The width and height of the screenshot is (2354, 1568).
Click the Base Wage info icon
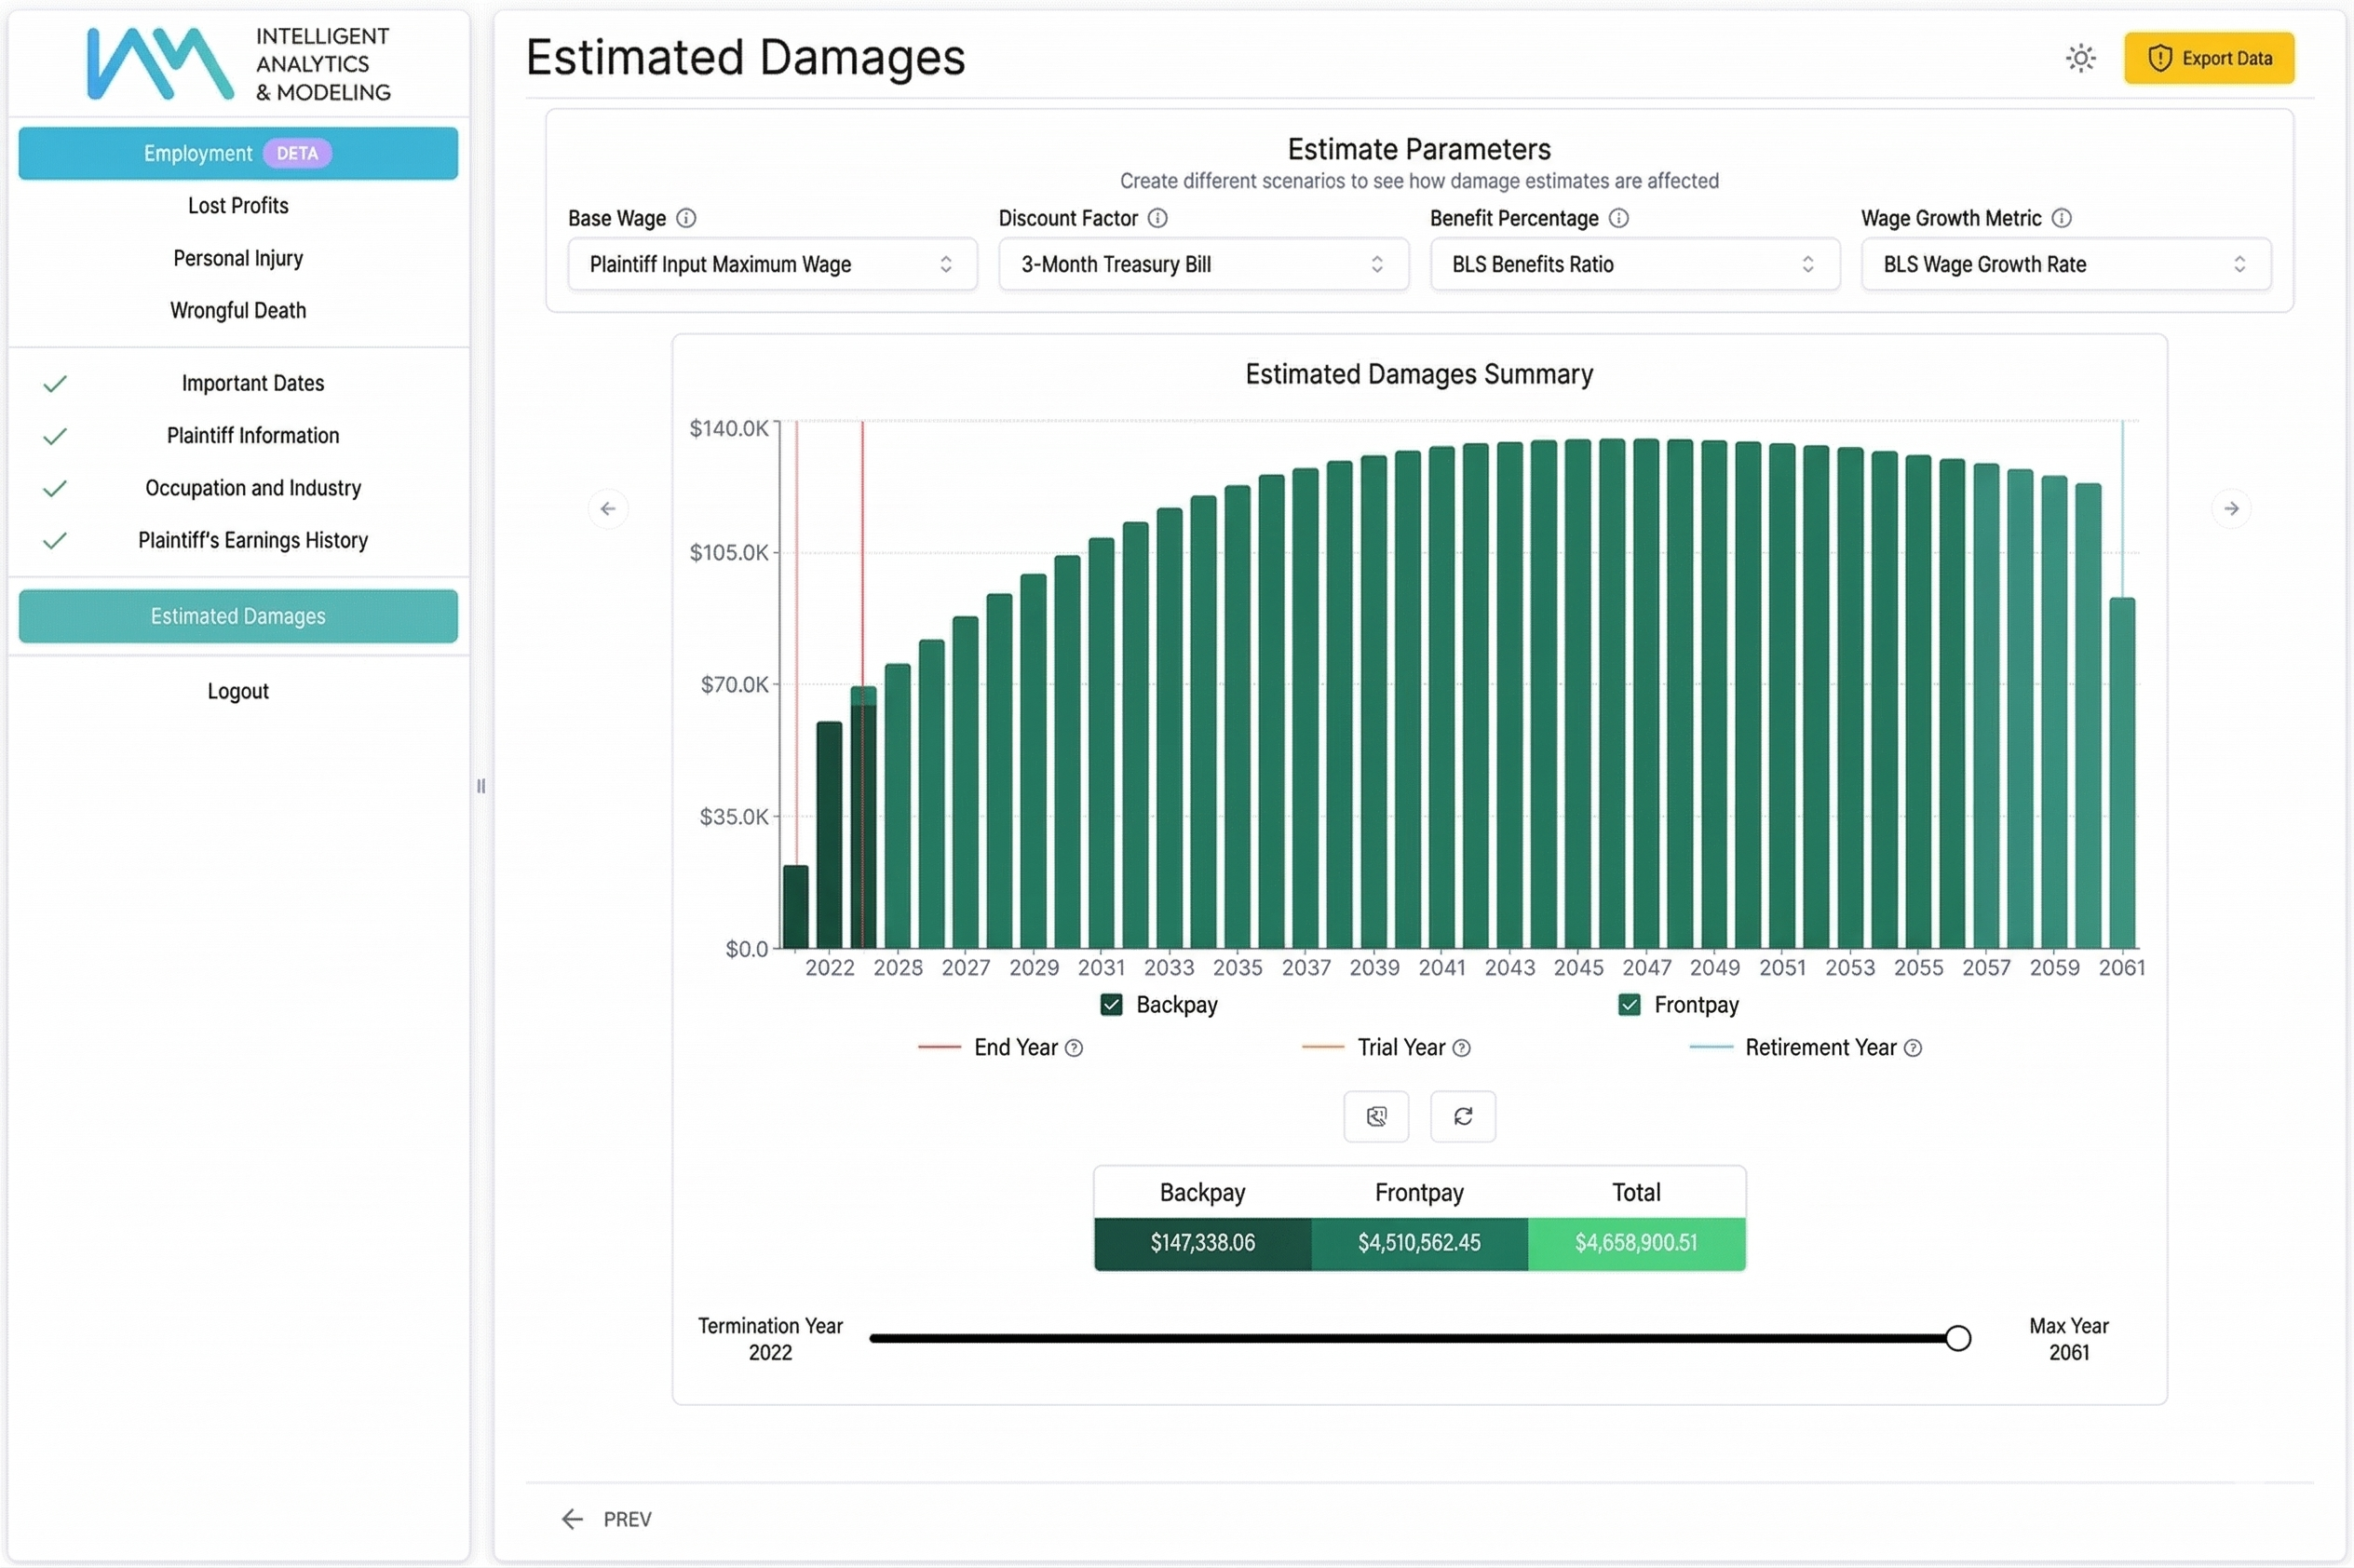click(x=686, y=218)
